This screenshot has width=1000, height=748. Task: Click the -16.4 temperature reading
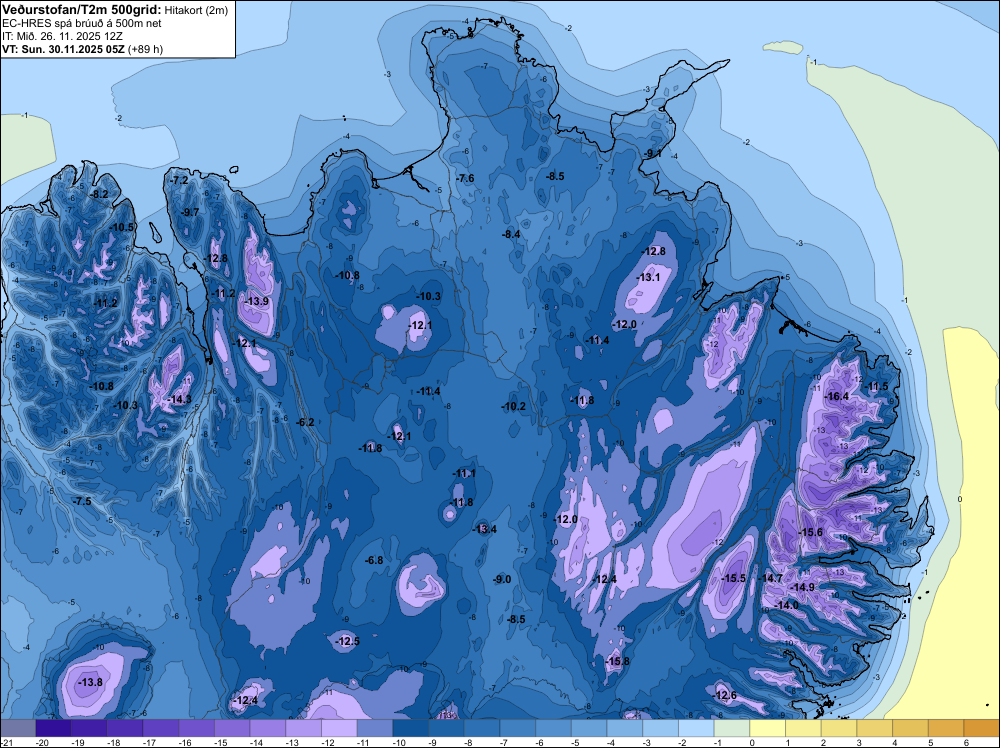[x=837, y=396]
